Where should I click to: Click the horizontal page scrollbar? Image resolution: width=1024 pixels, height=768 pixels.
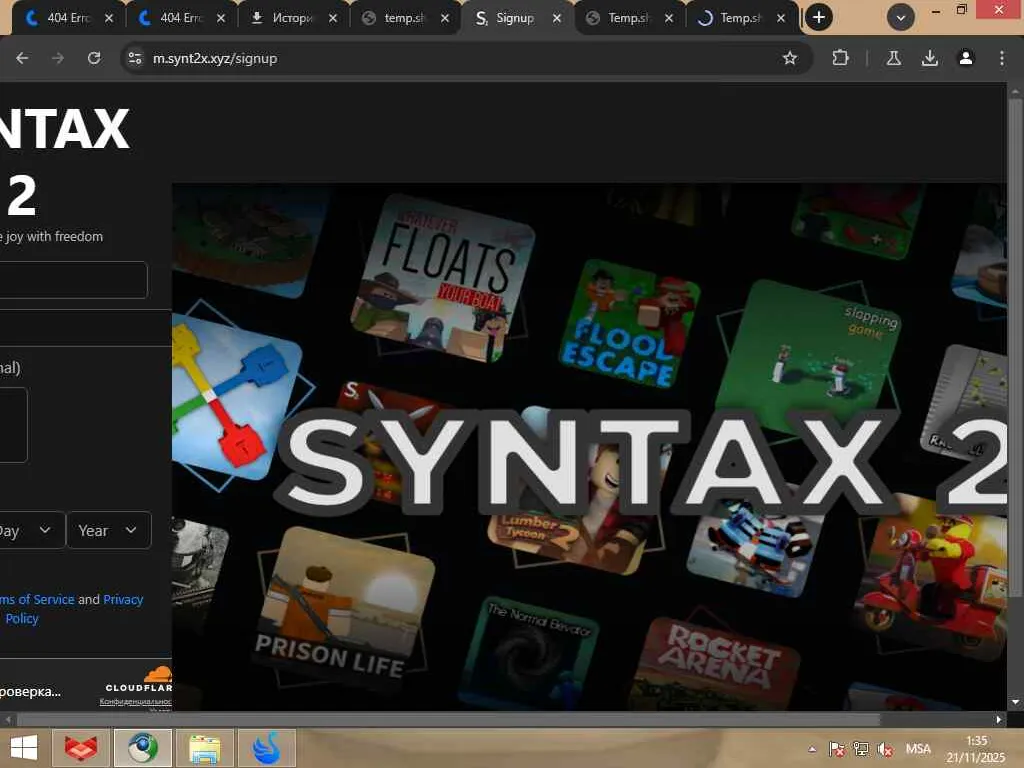448,719
